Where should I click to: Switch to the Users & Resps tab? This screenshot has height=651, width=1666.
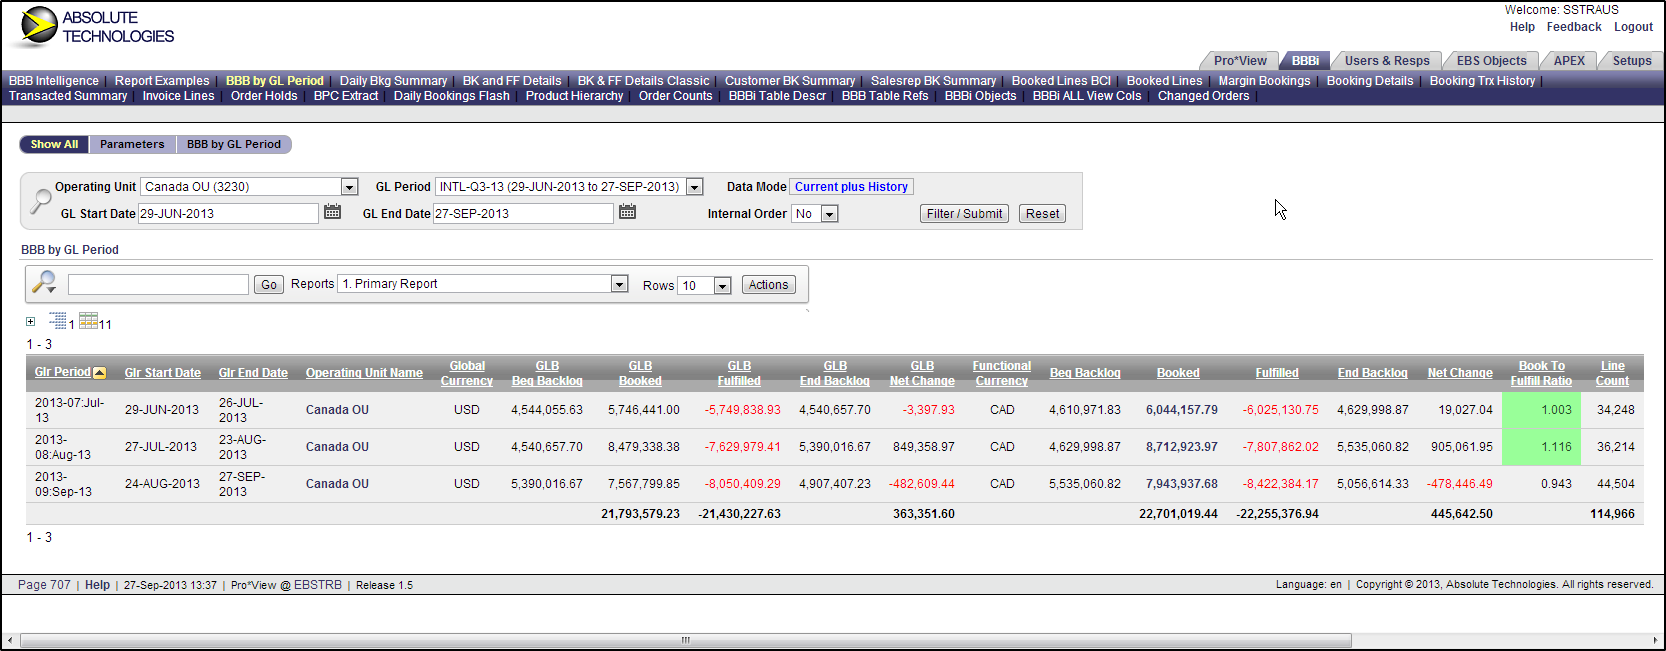click(x=1387, y=61)
